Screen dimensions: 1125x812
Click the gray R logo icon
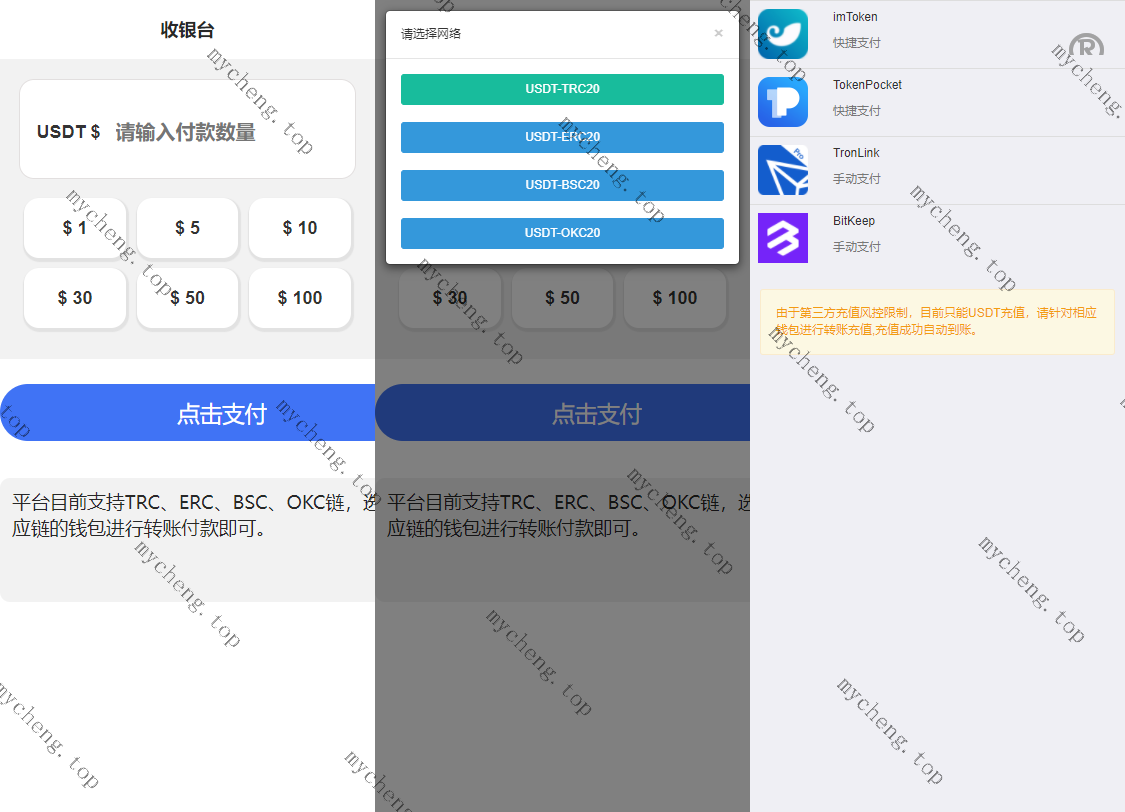pyautogui.click(x=1086, y=48)
